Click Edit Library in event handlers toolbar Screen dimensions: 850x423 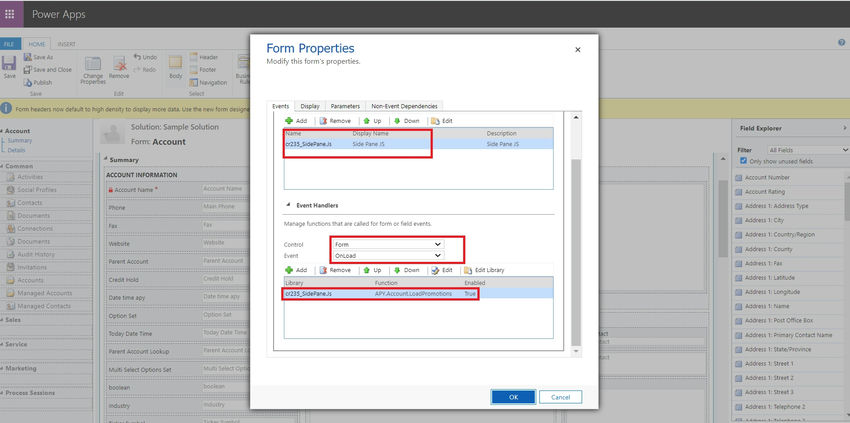tap(484, 270)
